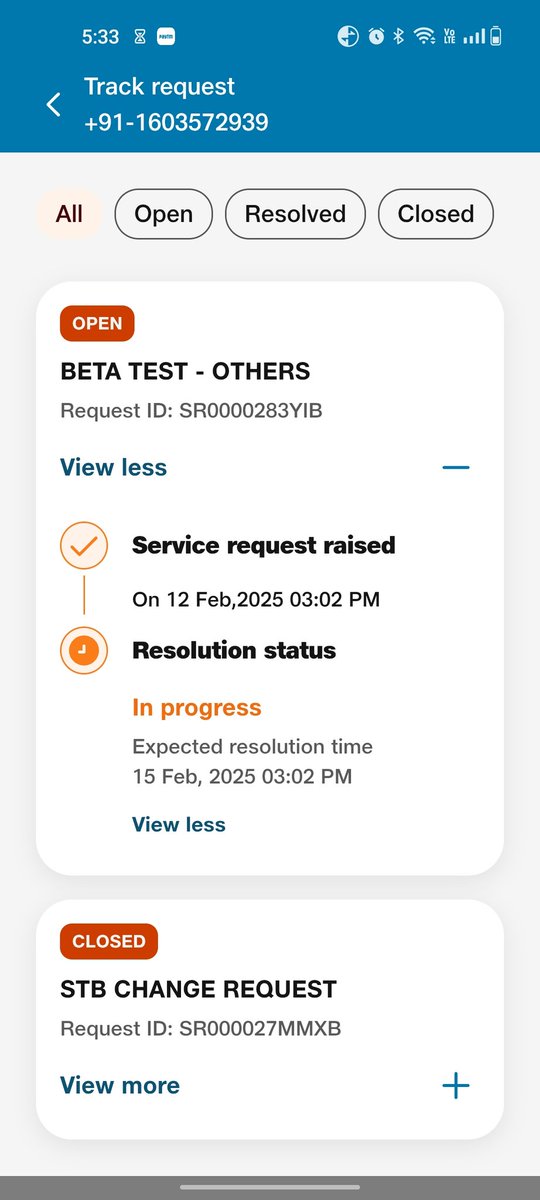Image resolution: width=540 pixels, height=1200 pixels.
Task: Filter requests by Open
Action: click(163, 214)
